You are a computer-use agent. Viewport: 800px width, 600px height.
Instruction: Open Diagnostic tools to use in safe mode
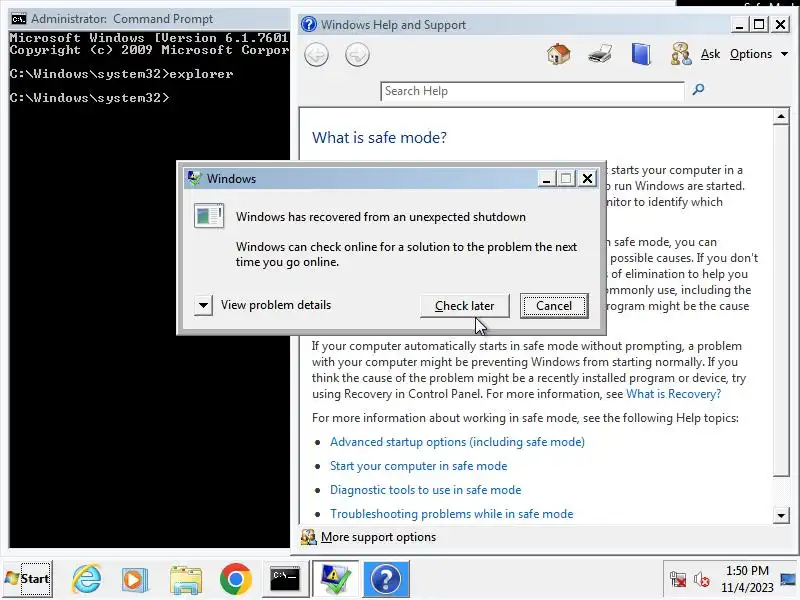point(426,490)
